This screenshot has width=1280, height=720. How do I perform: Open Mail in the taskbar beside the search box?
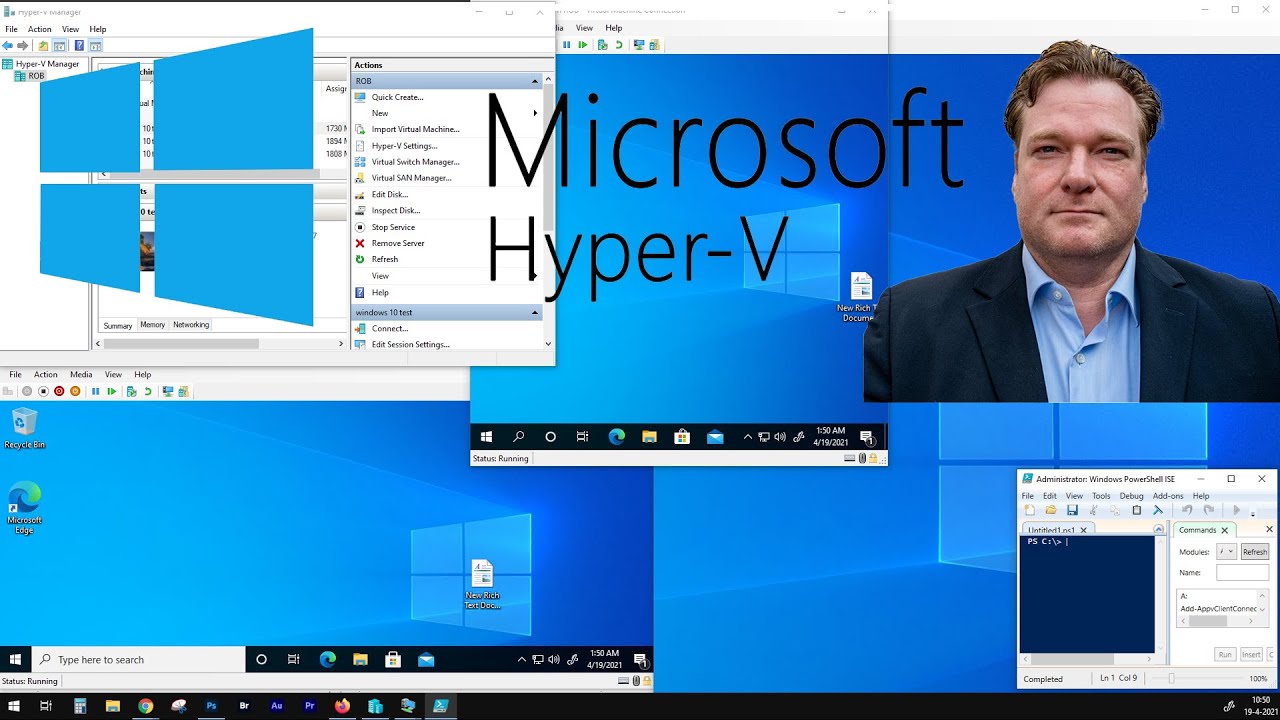pyautogui.click(x=426, y=660)
